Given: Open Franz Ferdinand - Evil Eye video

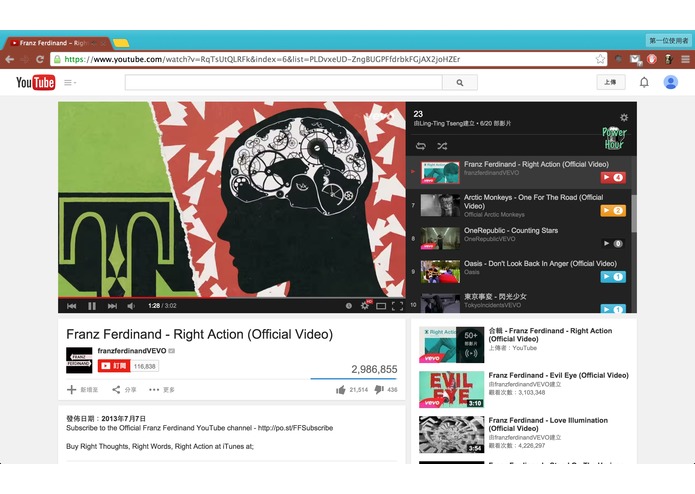Looking at the screenshot, I should pyautogui.click(x=558, y=375).
